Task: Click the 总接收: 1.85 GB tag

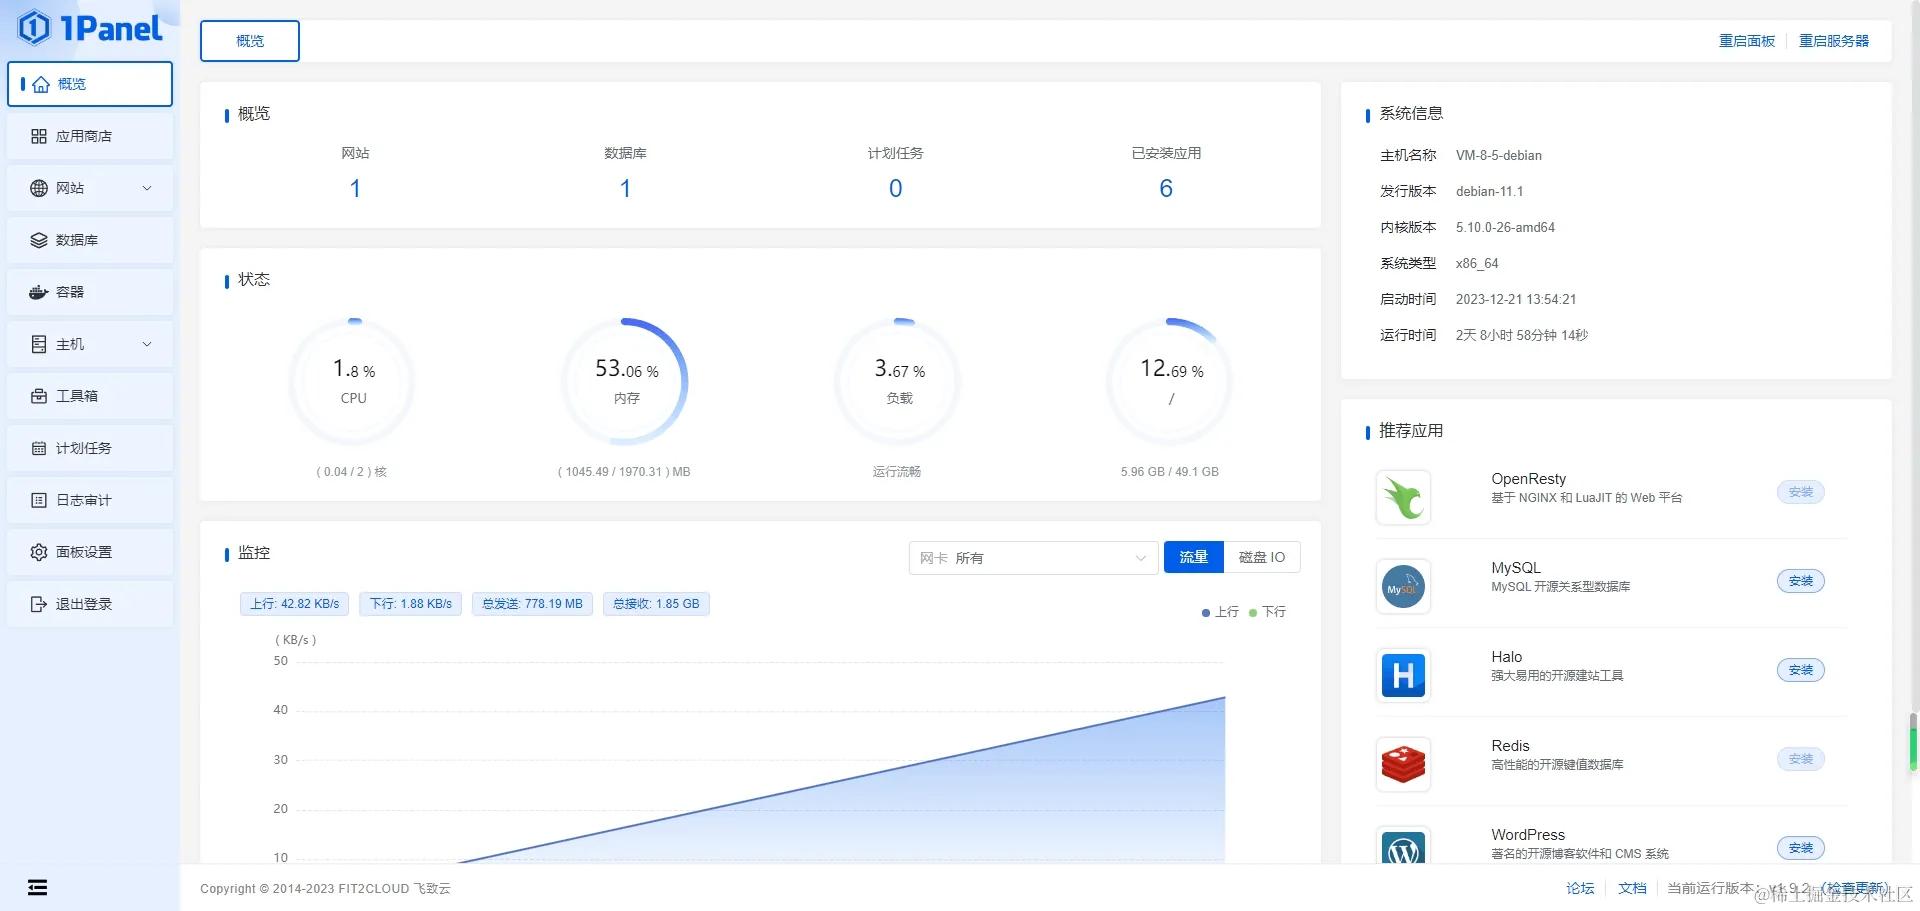Action: 656,604
